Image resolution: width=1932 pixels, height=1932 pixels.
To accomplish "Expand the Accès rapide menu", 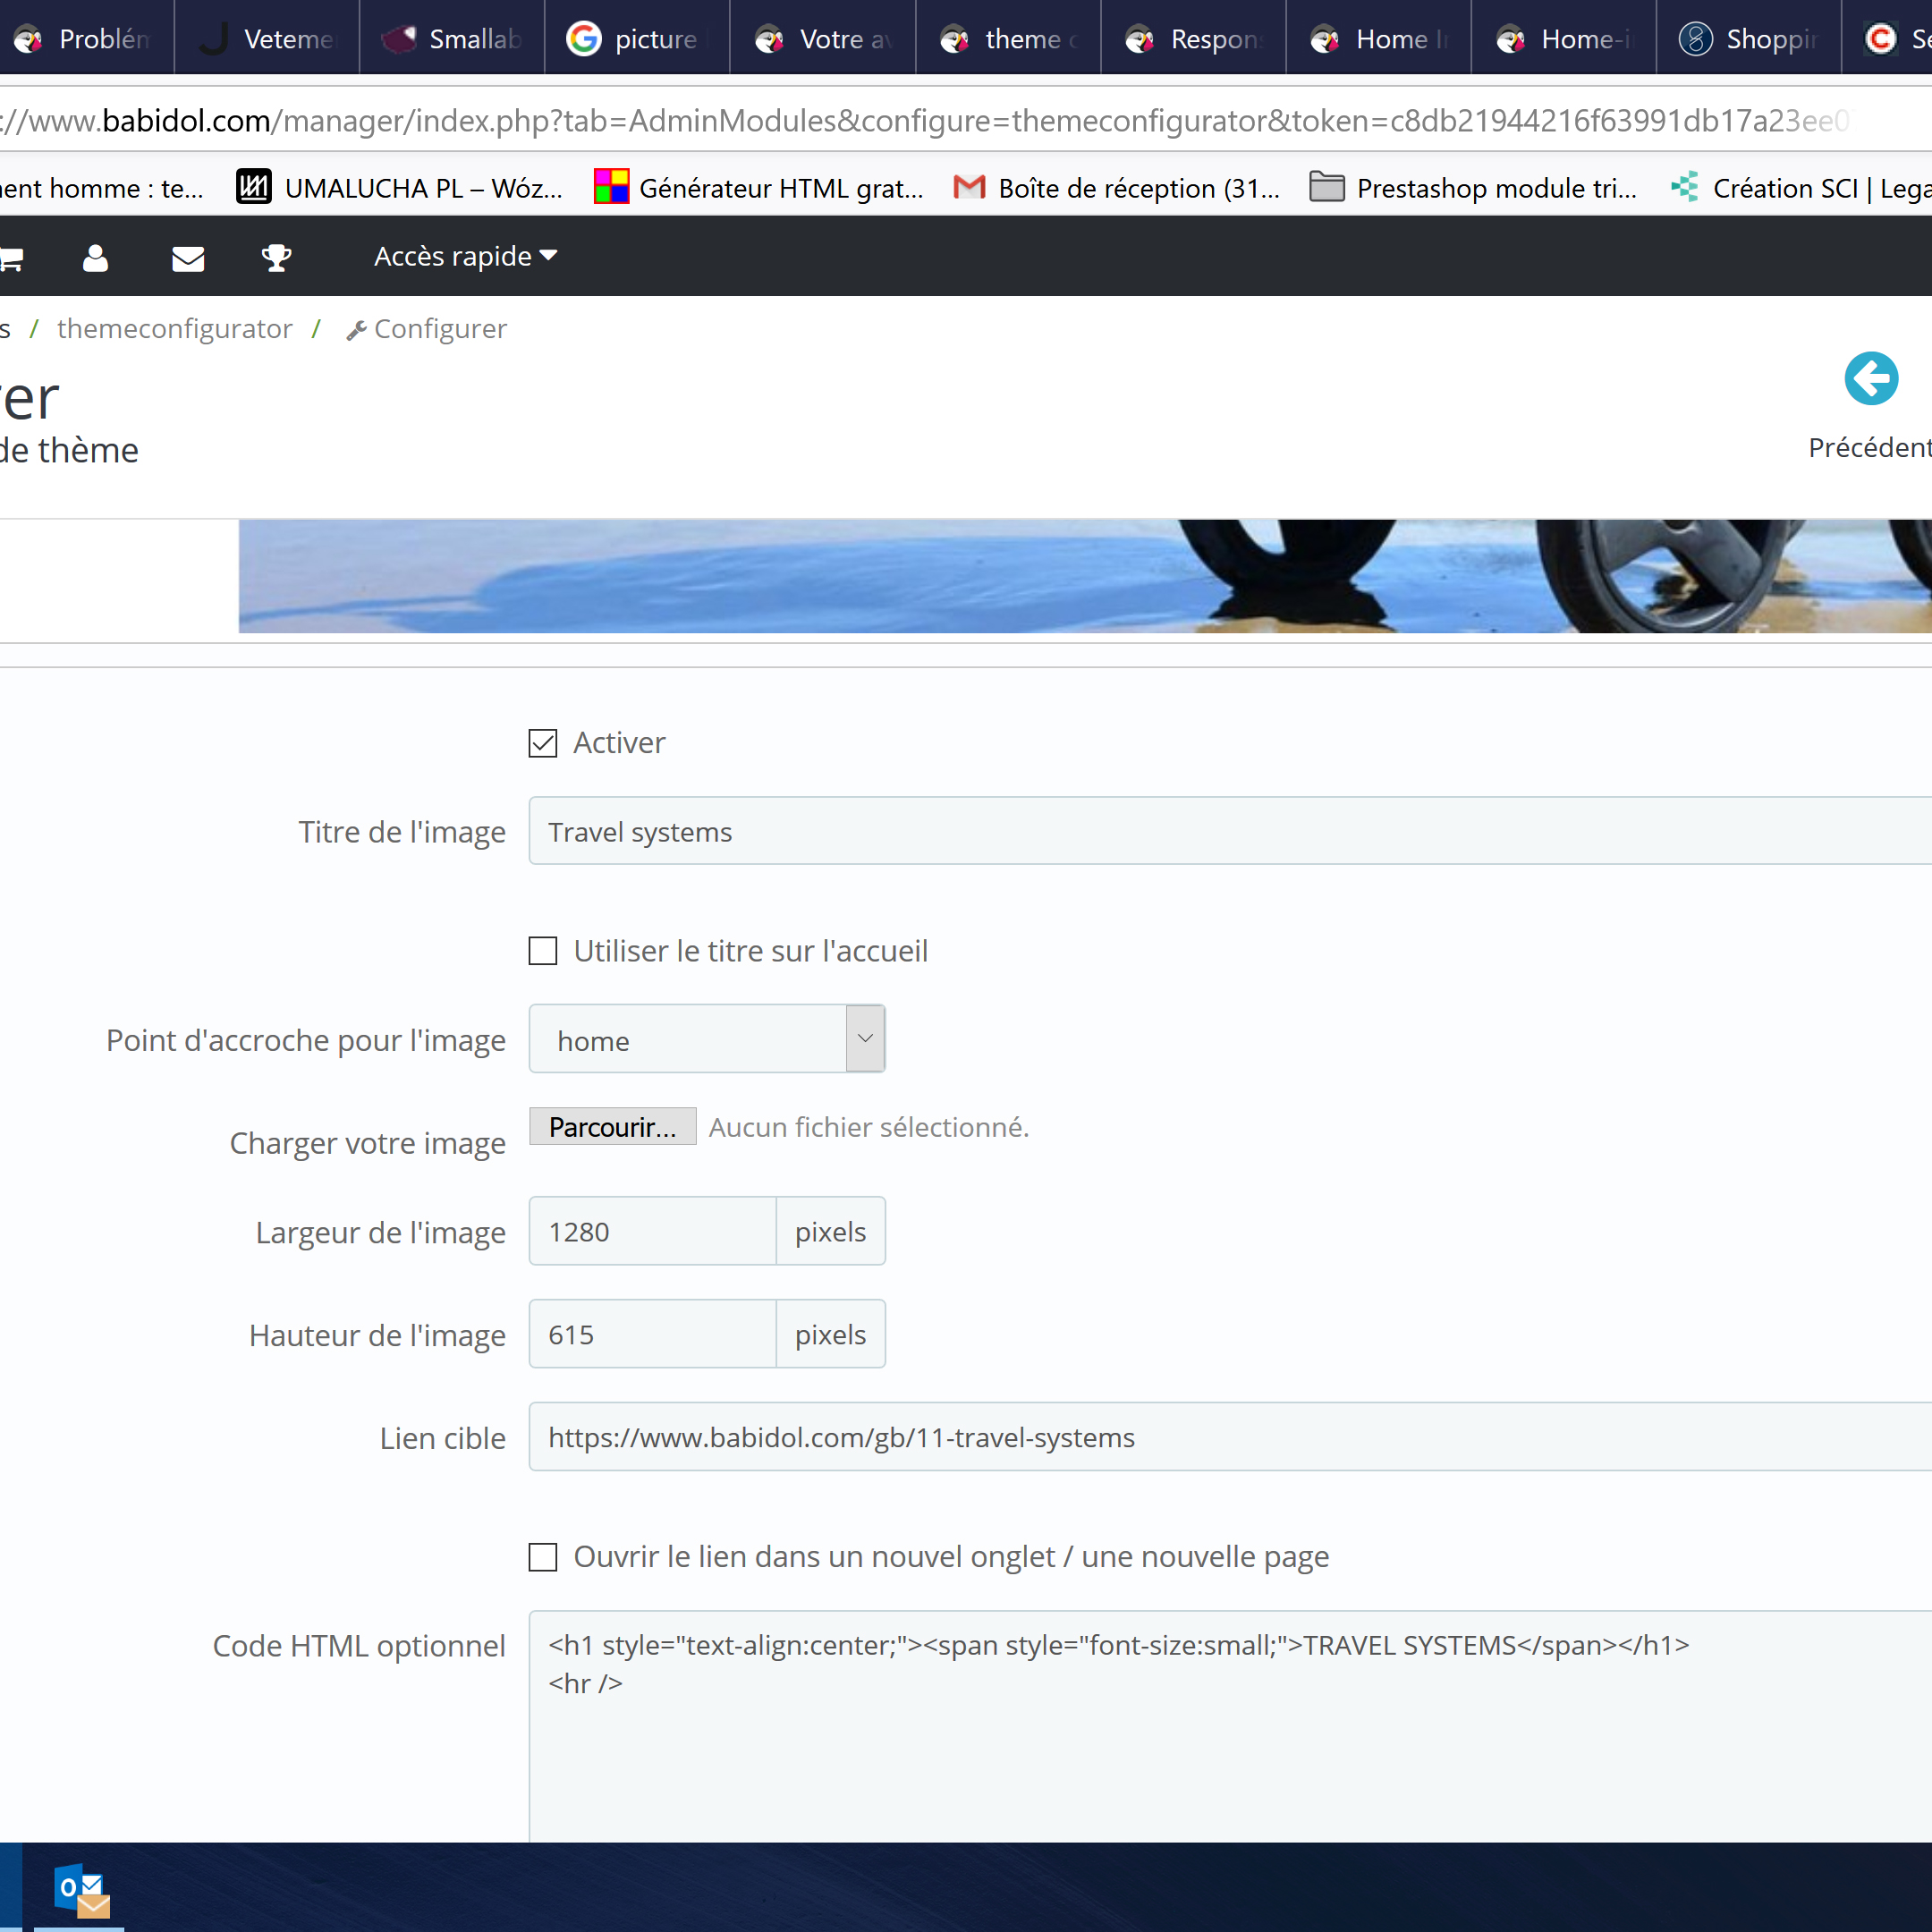I will coord(465,257).
